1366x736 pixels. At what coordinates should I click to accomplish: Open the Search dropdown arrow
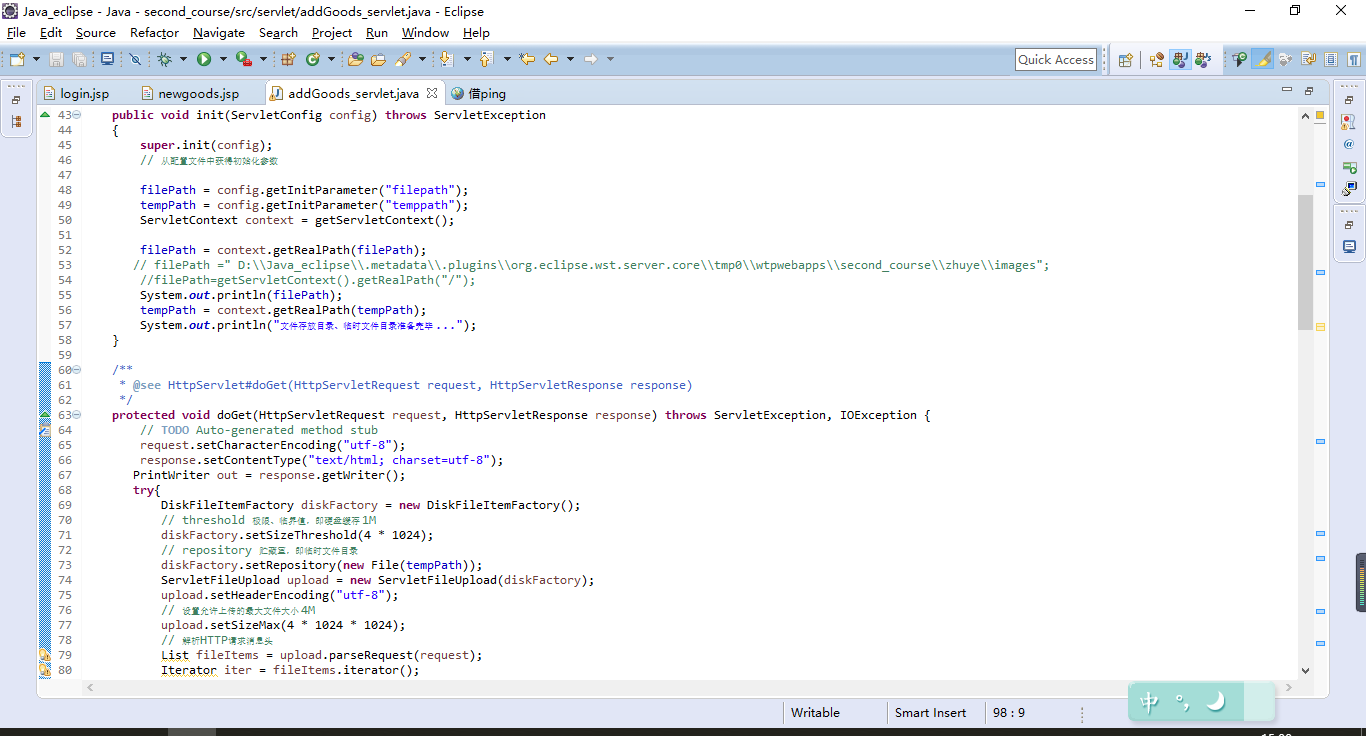tap(422, 60)
